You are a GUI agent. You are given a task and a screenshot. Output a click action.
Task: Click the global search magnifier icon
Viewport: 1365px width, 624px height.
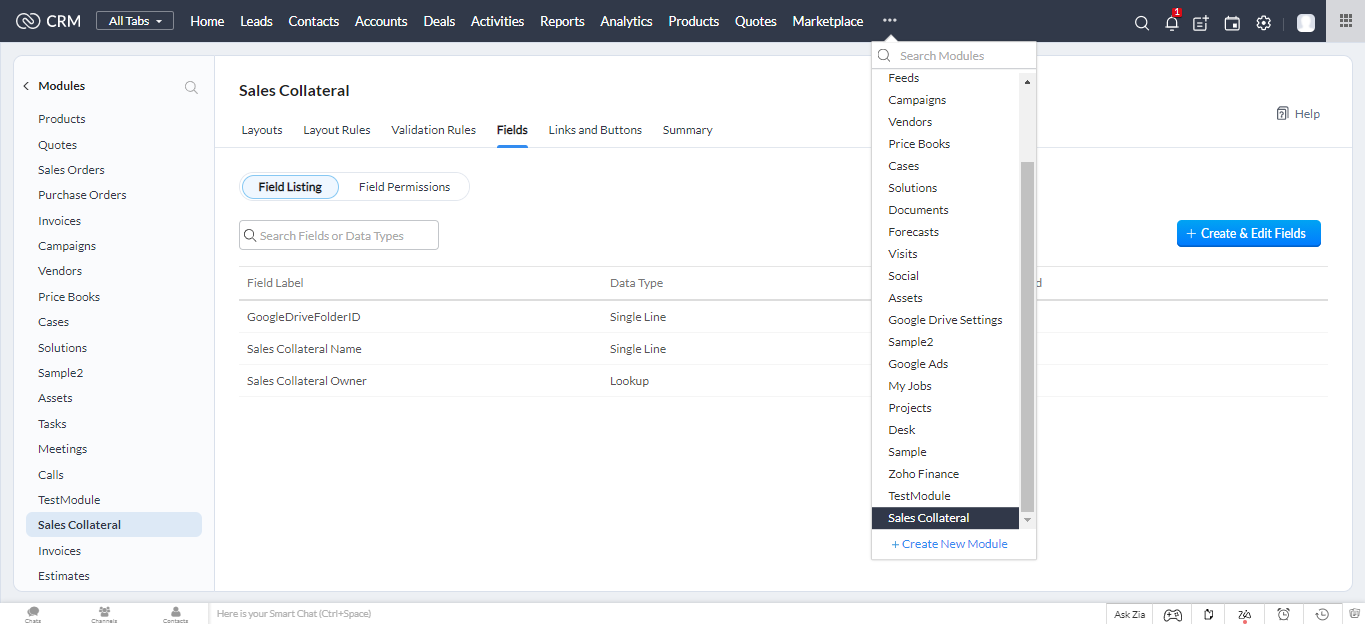(x=1141, y=23)
